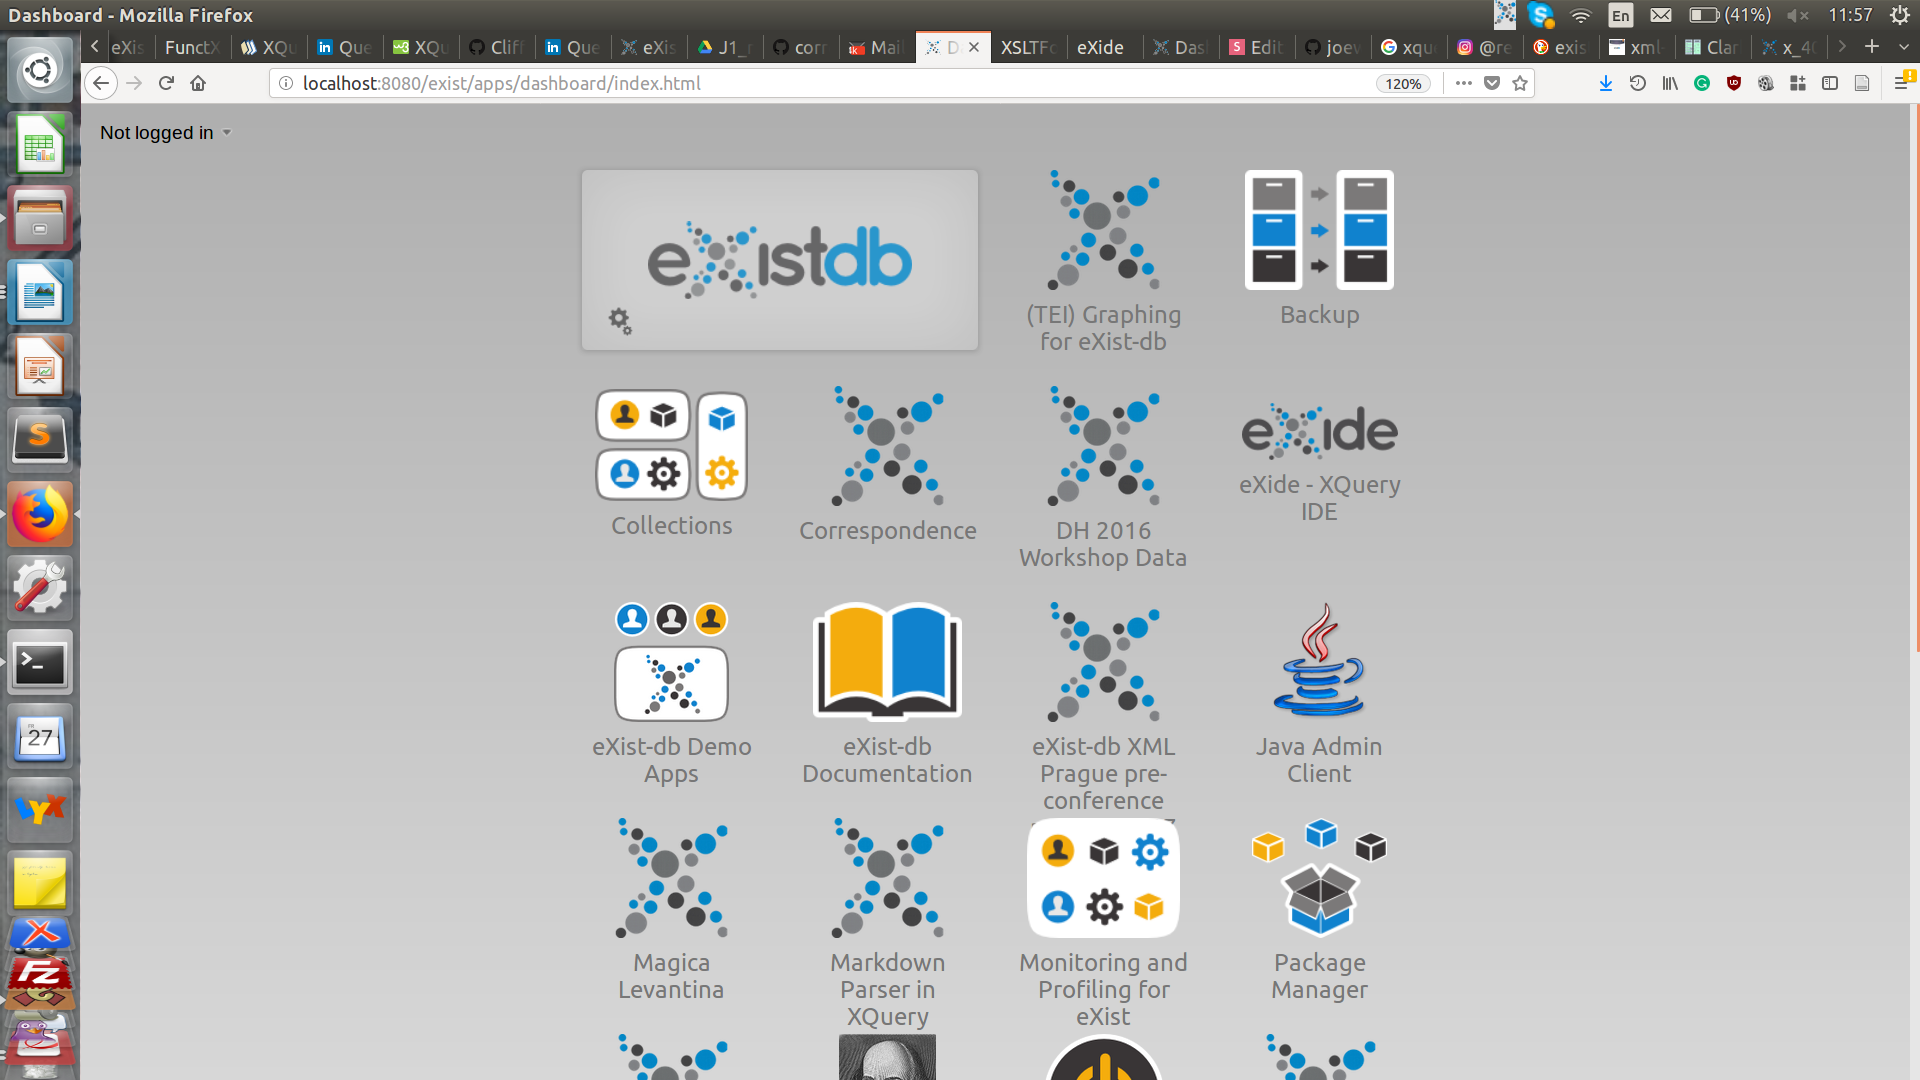Toggle the Firefox sidebar view icon
The height and width of the screenshot is (1080, 1920).
click(1830, 84)
